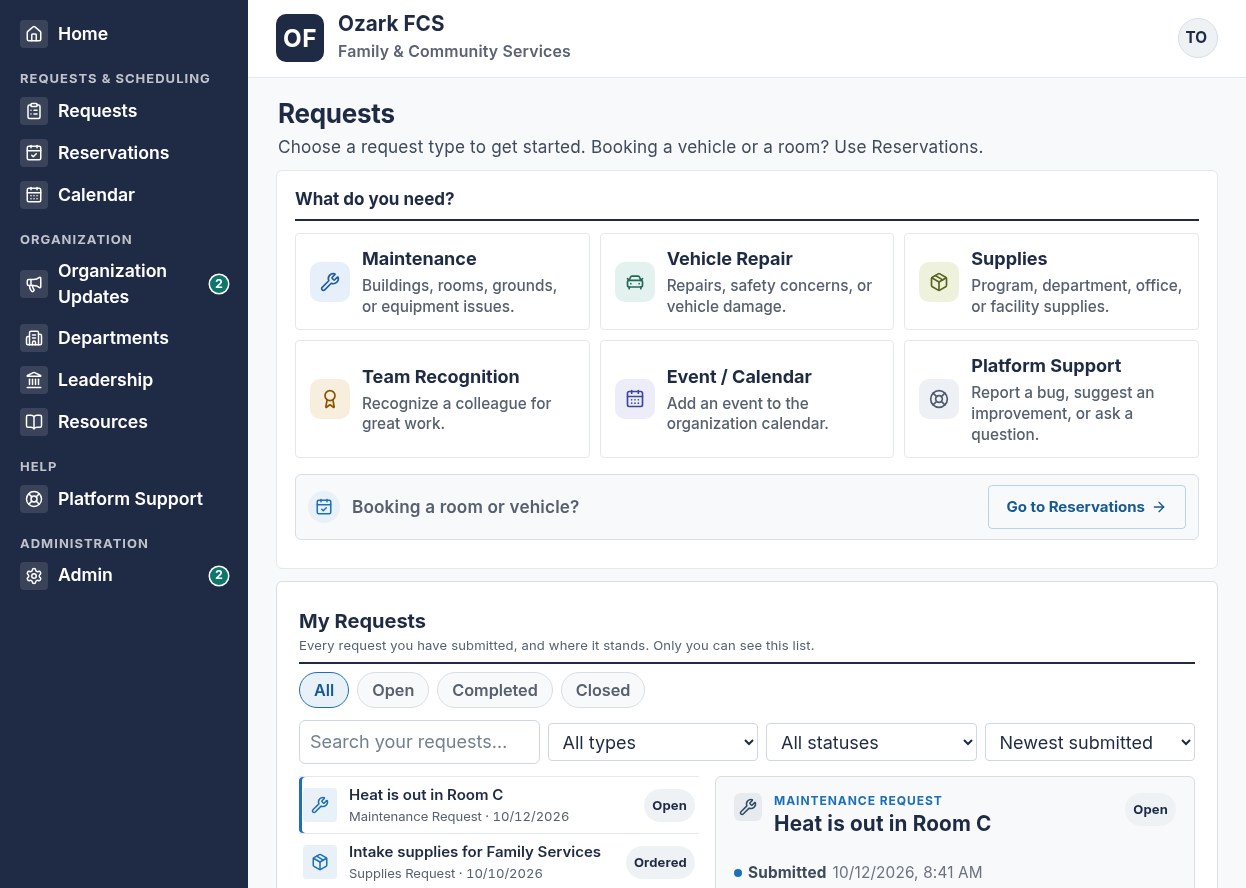Select the Completed filter tab
The image size is (1246, 888).
click(495, 690)
